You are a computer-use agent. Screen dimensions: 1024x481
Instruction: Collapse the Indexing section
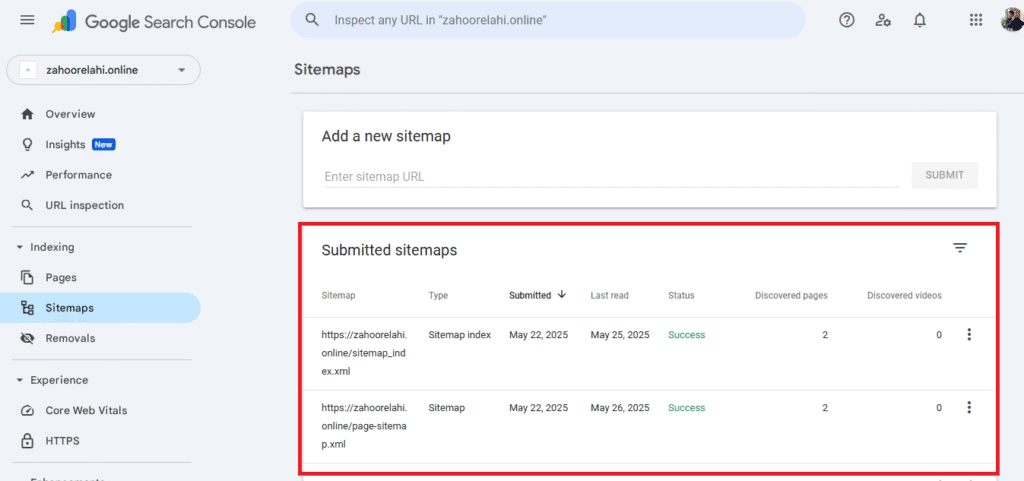[x=20, y=247]
